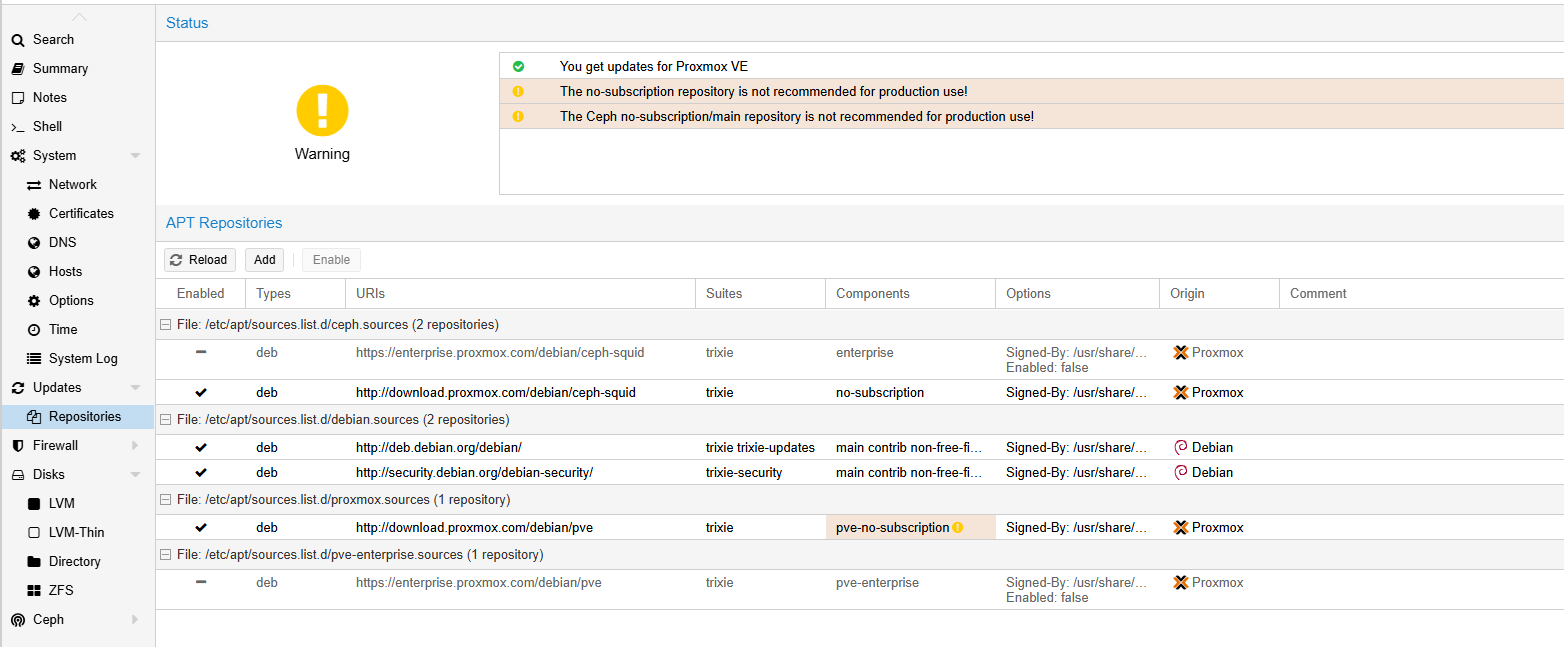Collapse the Disks menu section arrow
Screen dimensions: 1564x647
pyautogui.click(x=135, y=475)
